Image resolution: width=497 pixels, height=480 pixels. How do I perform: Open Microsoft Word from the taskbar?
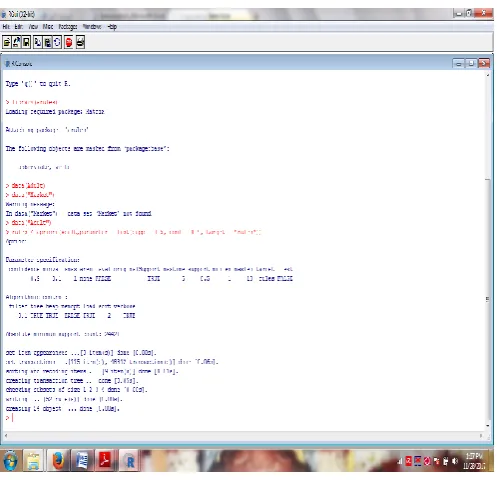tap(82, 461)
